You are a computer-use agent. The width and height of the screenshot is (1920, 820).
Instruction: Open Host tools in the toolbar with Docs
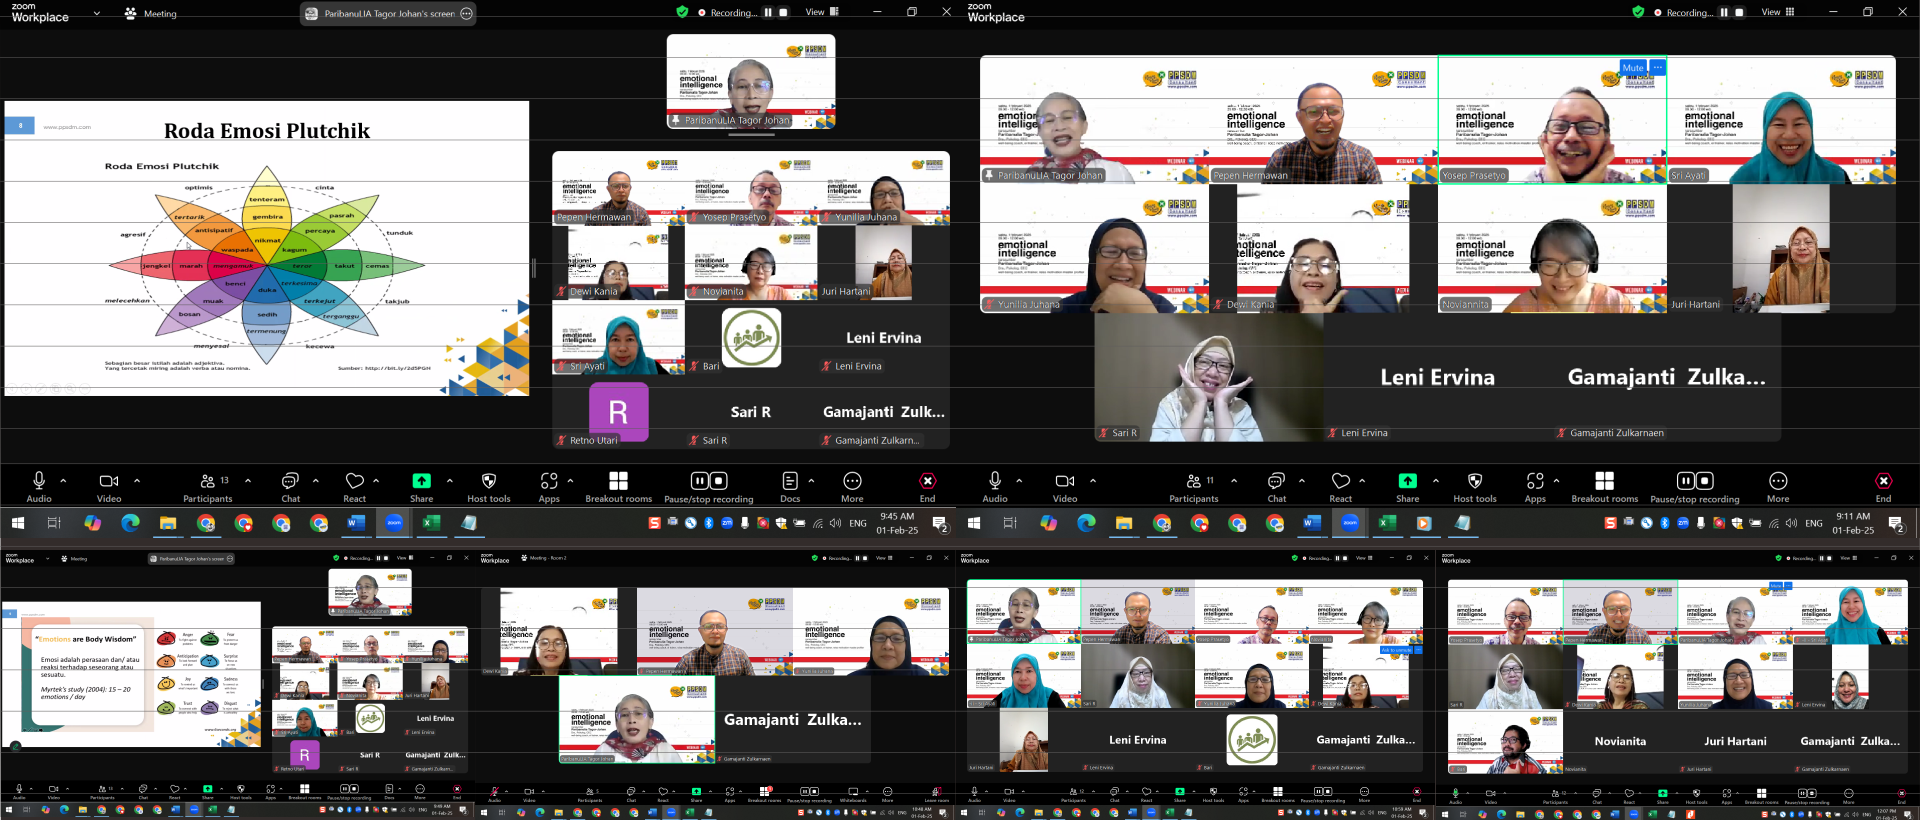[488, 485]
